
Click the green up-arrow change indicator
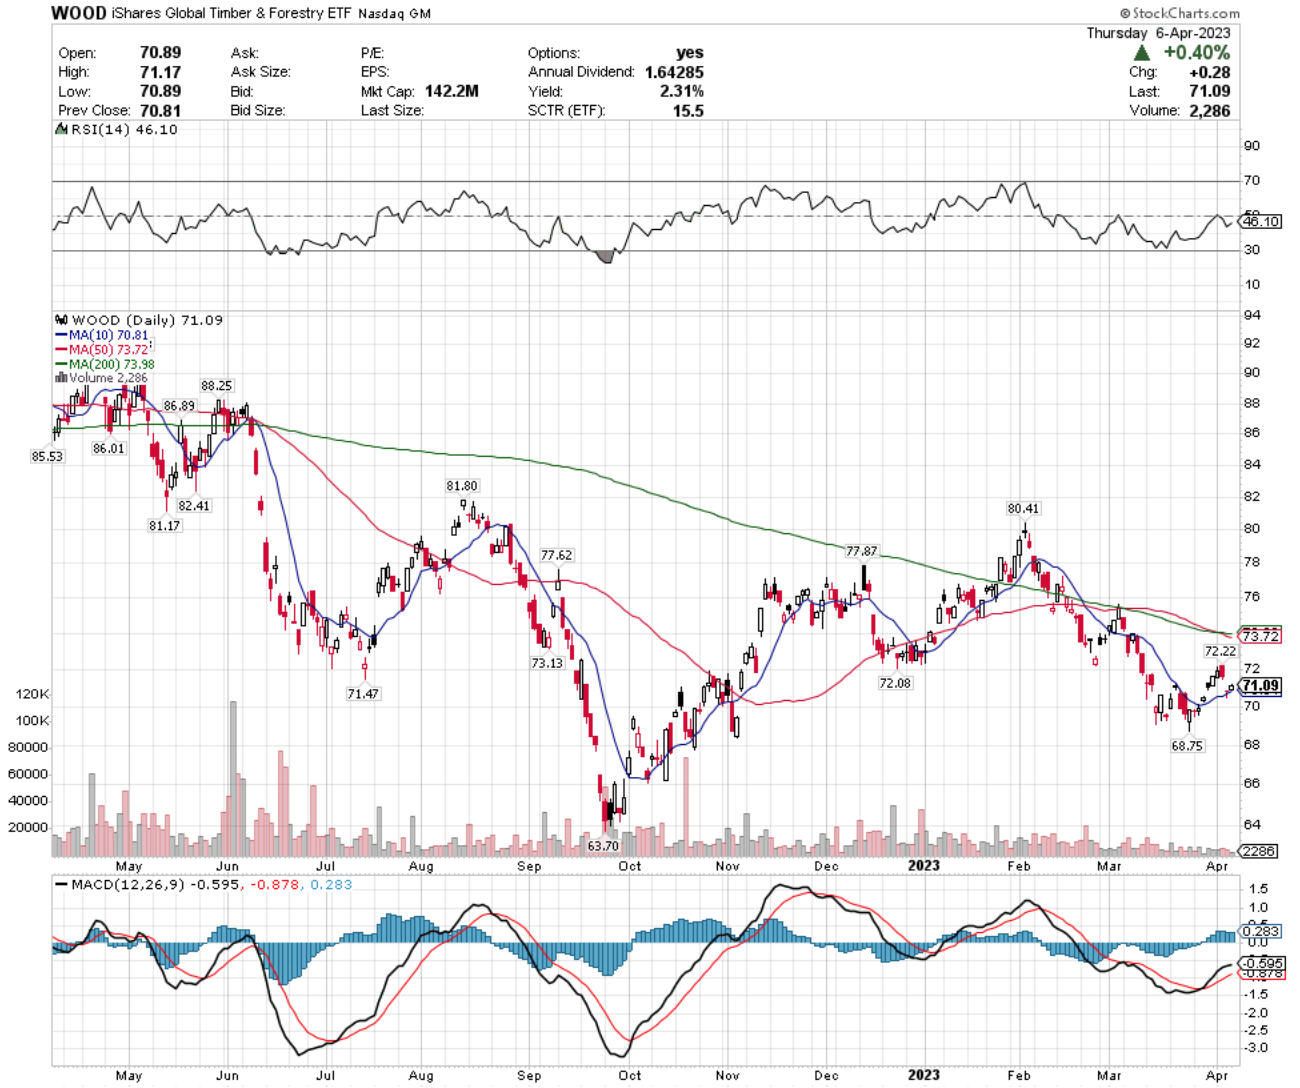[1142, 52]
